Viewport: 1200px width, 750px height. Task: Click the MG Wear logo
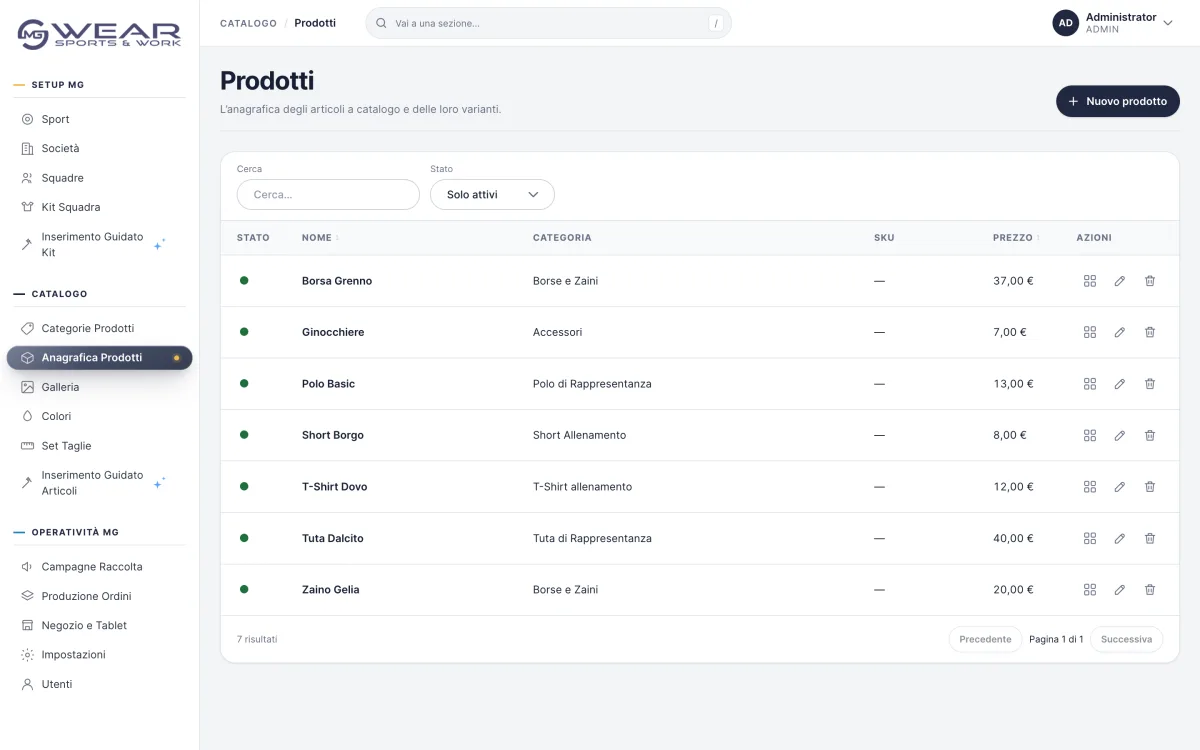tap(99, 34)
